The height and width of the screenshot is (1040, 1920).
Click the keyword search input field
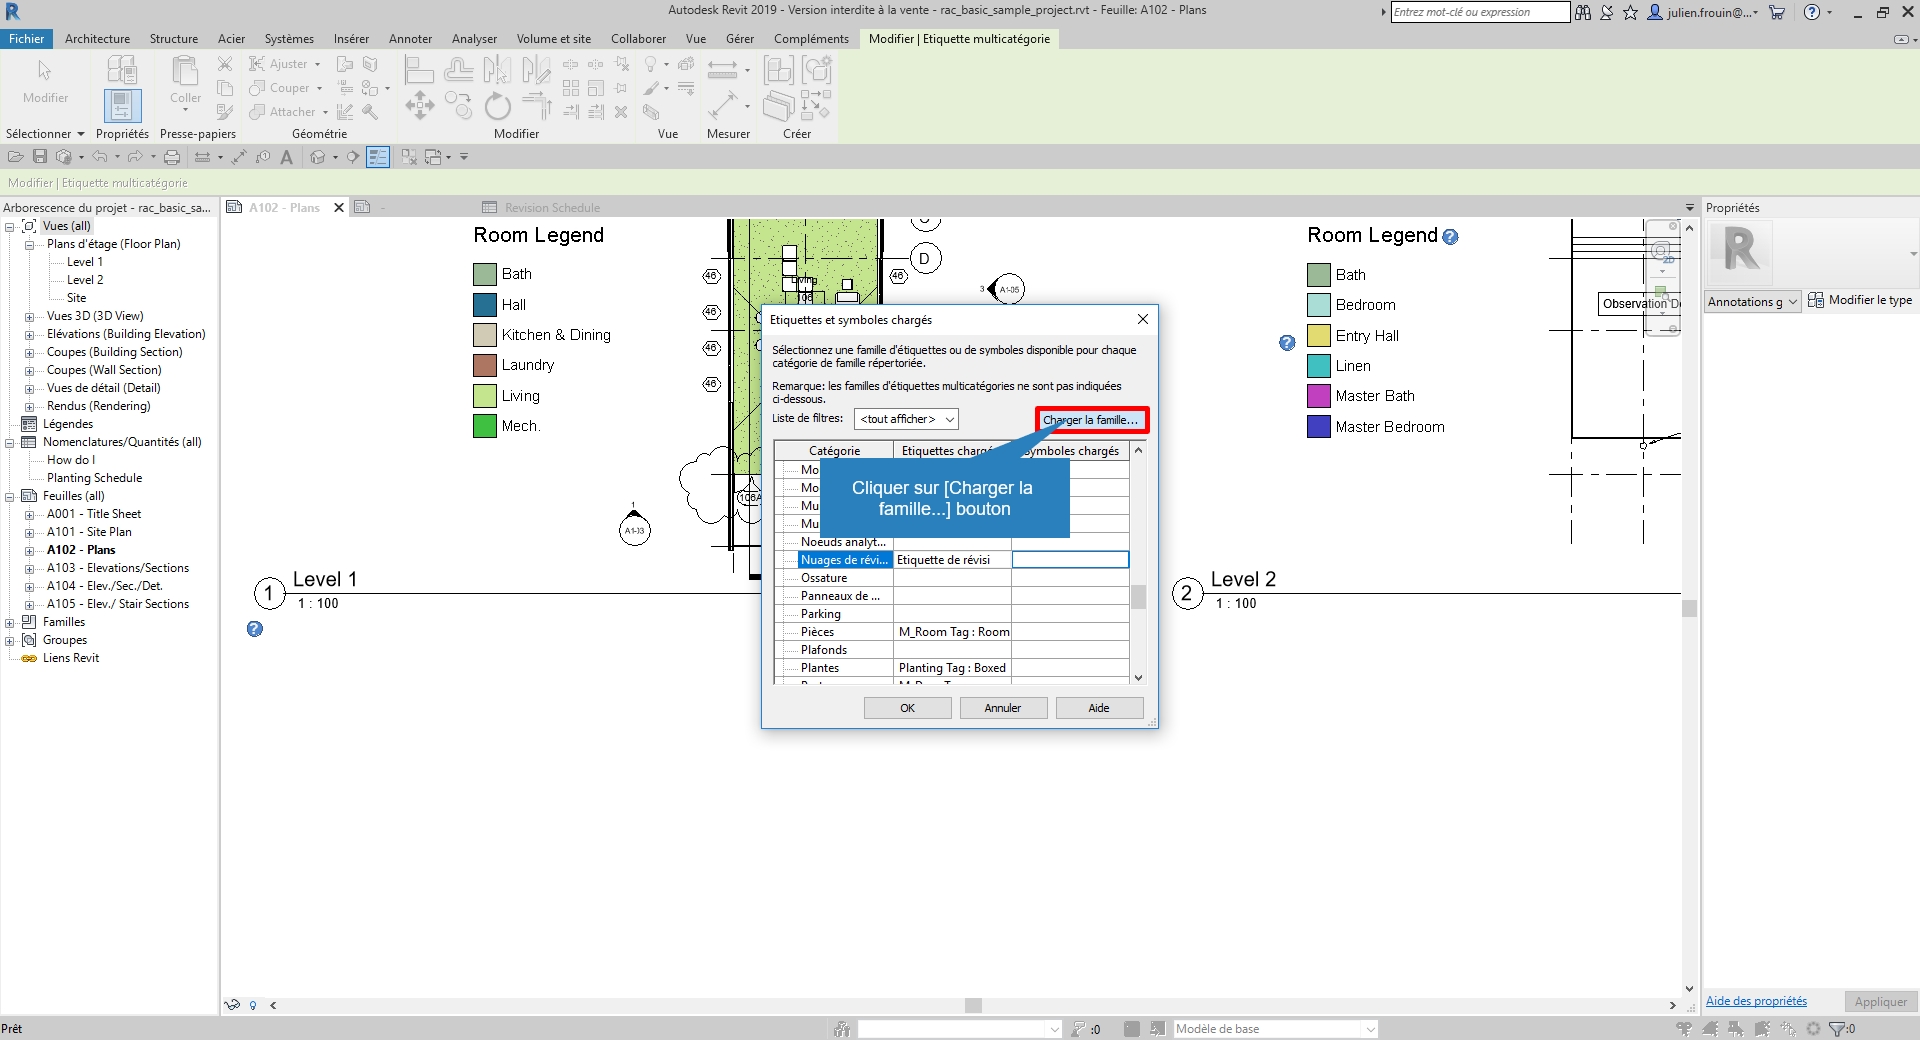(x=1479, y=12)
